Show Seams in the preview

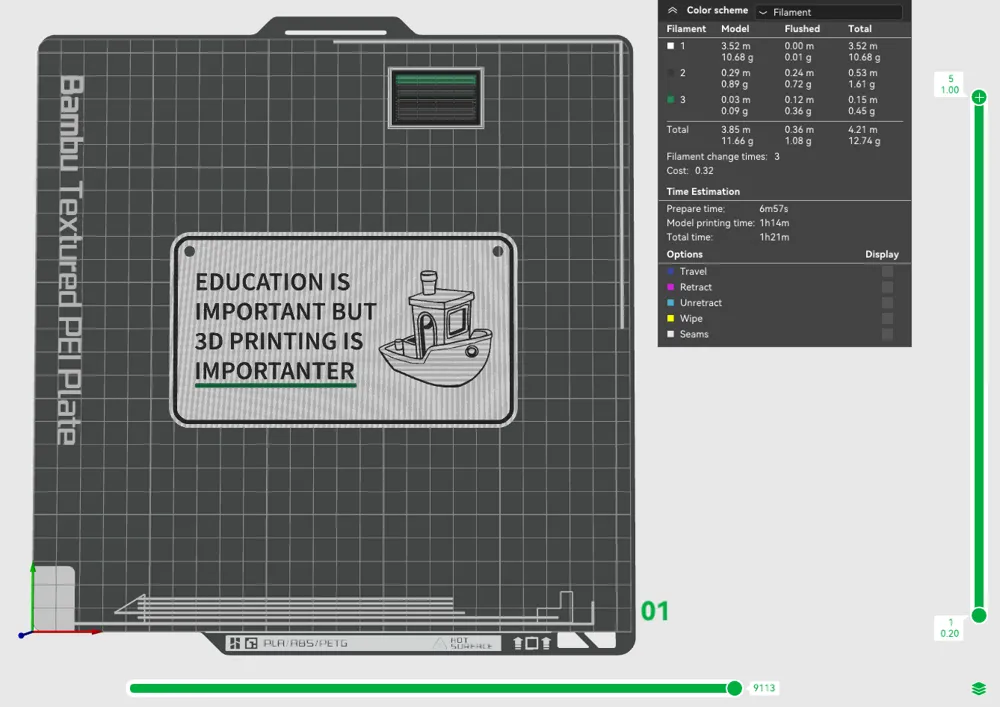click(886, 333)
